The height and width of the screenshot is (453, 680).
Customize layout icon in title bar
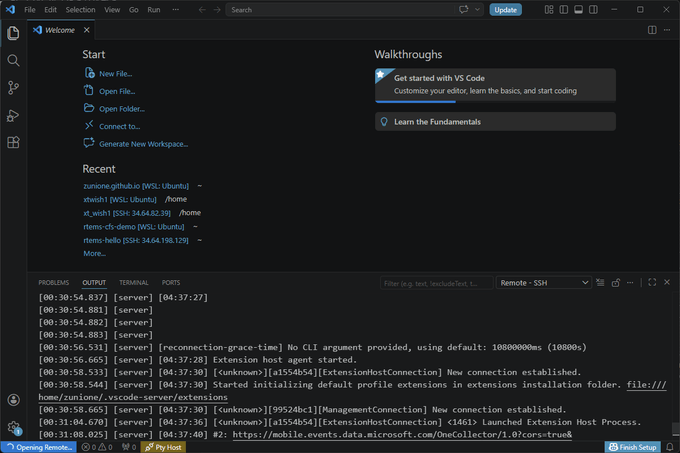point(549,10)
